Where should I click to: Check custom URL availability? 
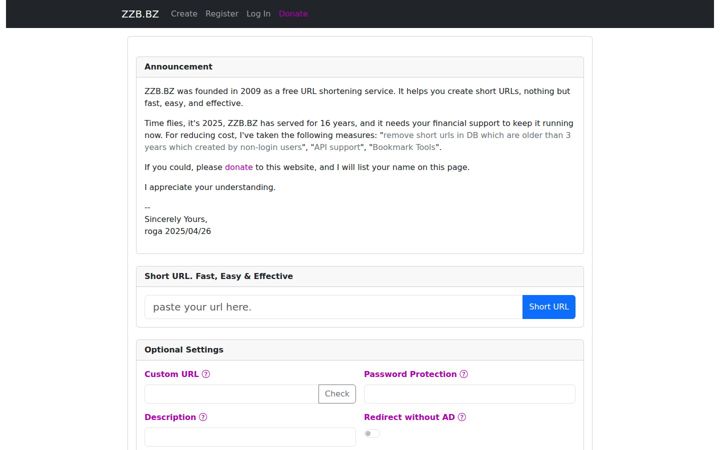pyautogui.click(x=337, y=394)
